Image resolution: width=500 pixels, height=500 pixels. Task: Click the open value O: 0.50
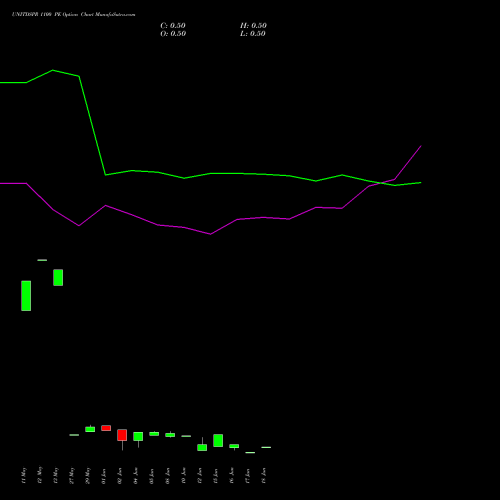point(173,34)
